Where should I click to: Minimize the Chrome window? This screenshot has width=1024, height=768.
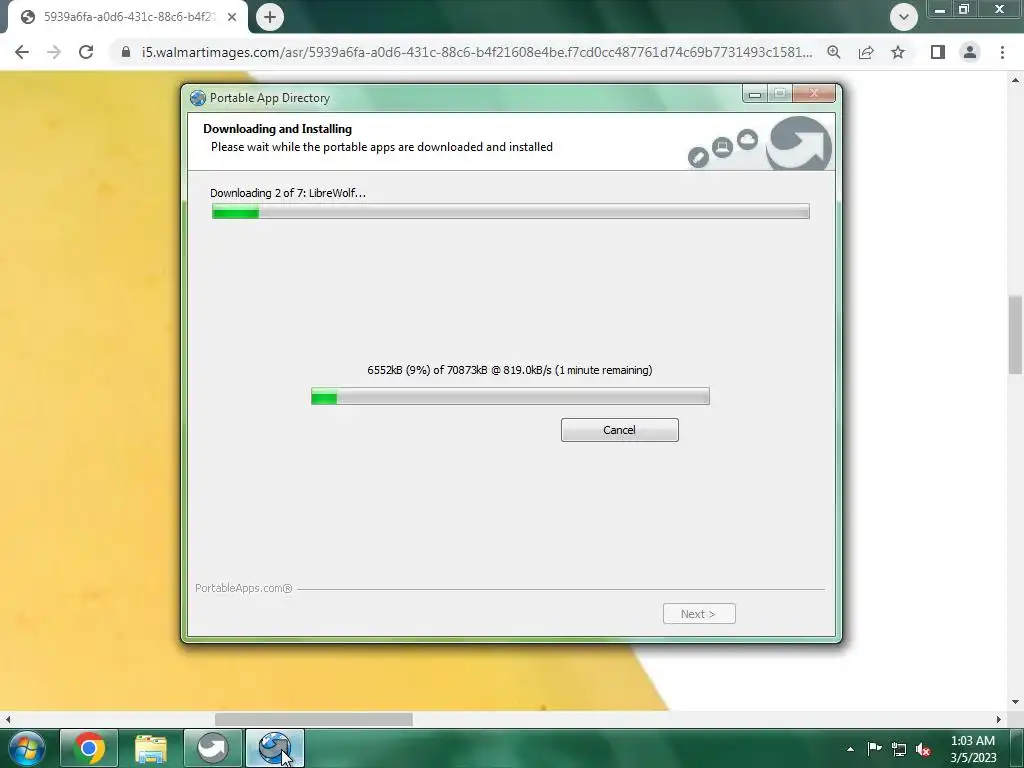[x=940, y=10]
